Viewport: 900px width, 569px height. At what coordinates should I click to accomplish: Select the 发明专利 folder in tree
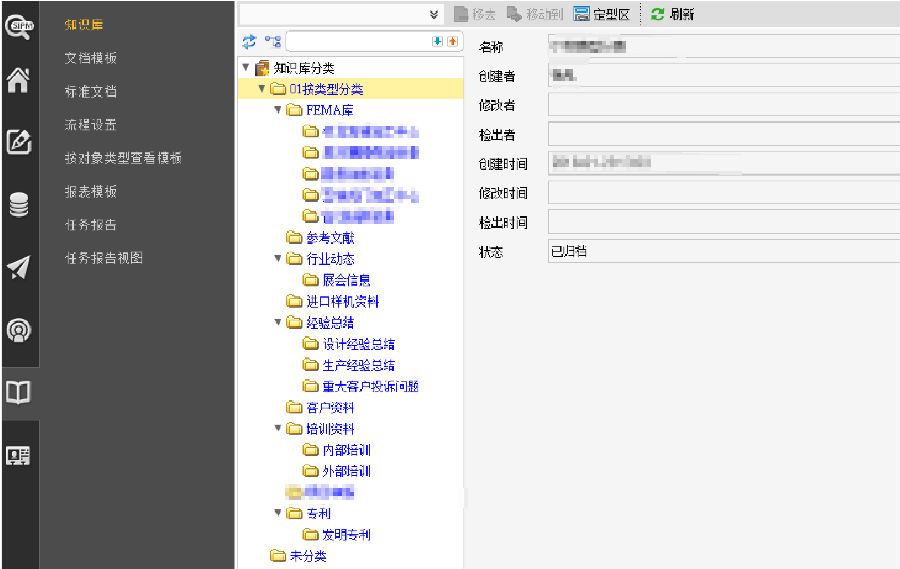coord(346,535)
